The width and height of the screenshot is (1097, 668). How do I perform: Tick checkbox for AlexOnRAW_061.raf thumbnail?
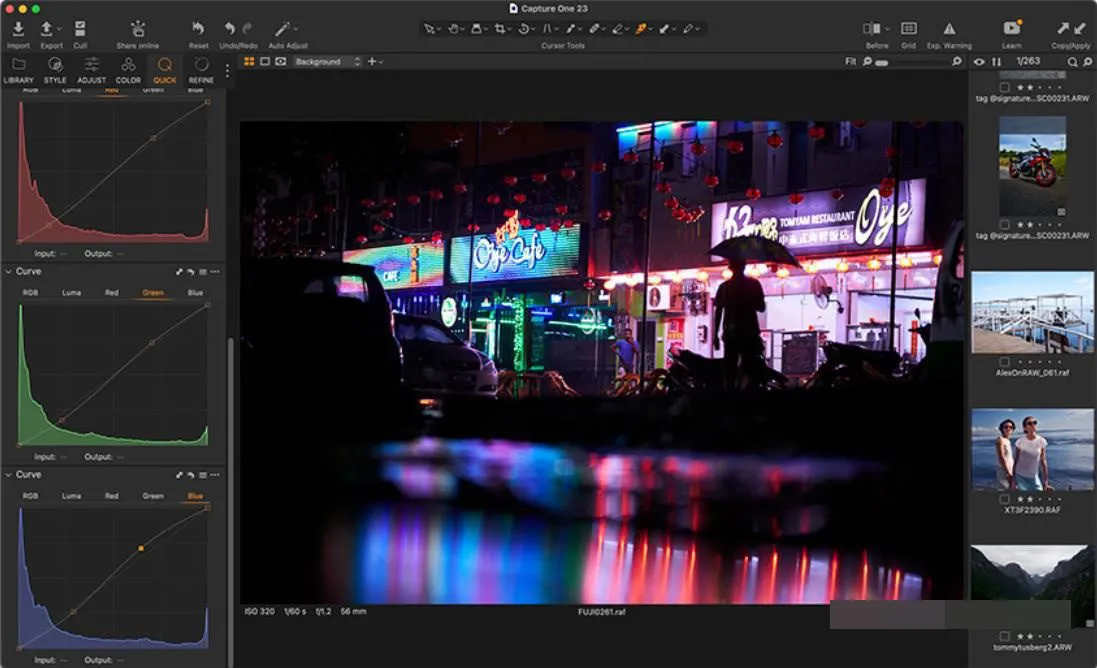[1005, 362]
